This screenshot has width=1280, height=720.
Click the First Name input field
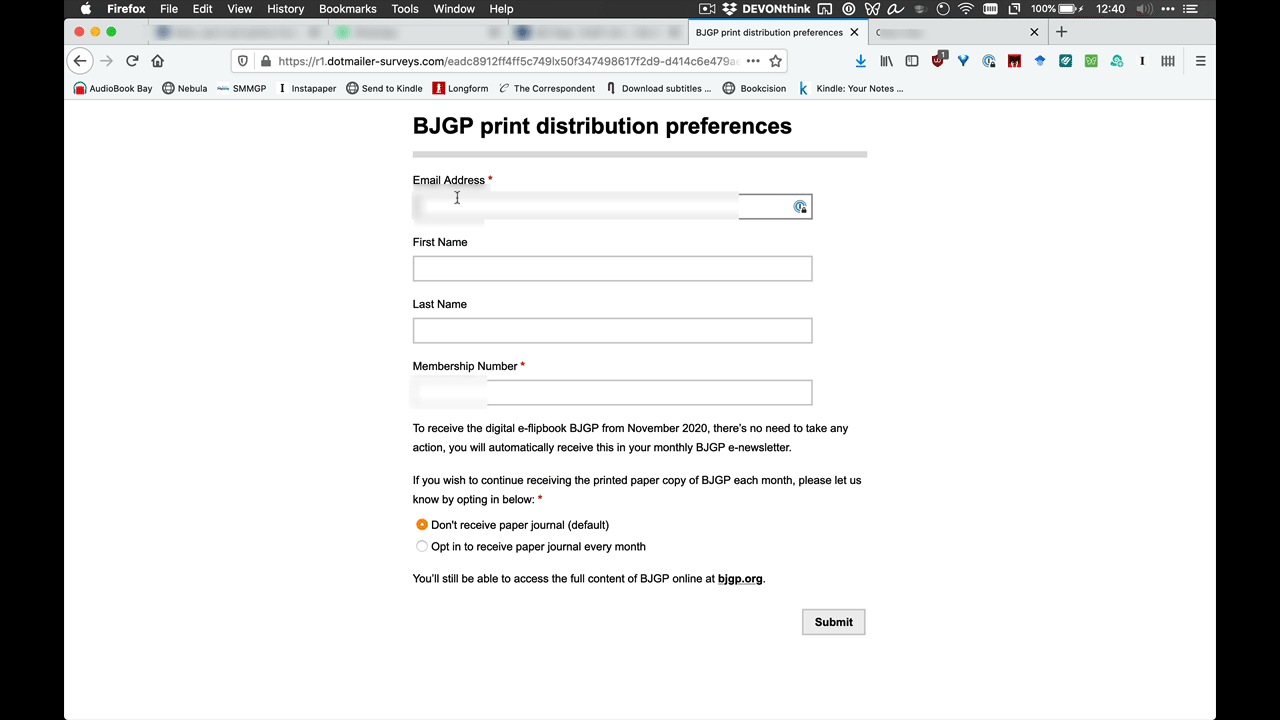coord(612,269)
